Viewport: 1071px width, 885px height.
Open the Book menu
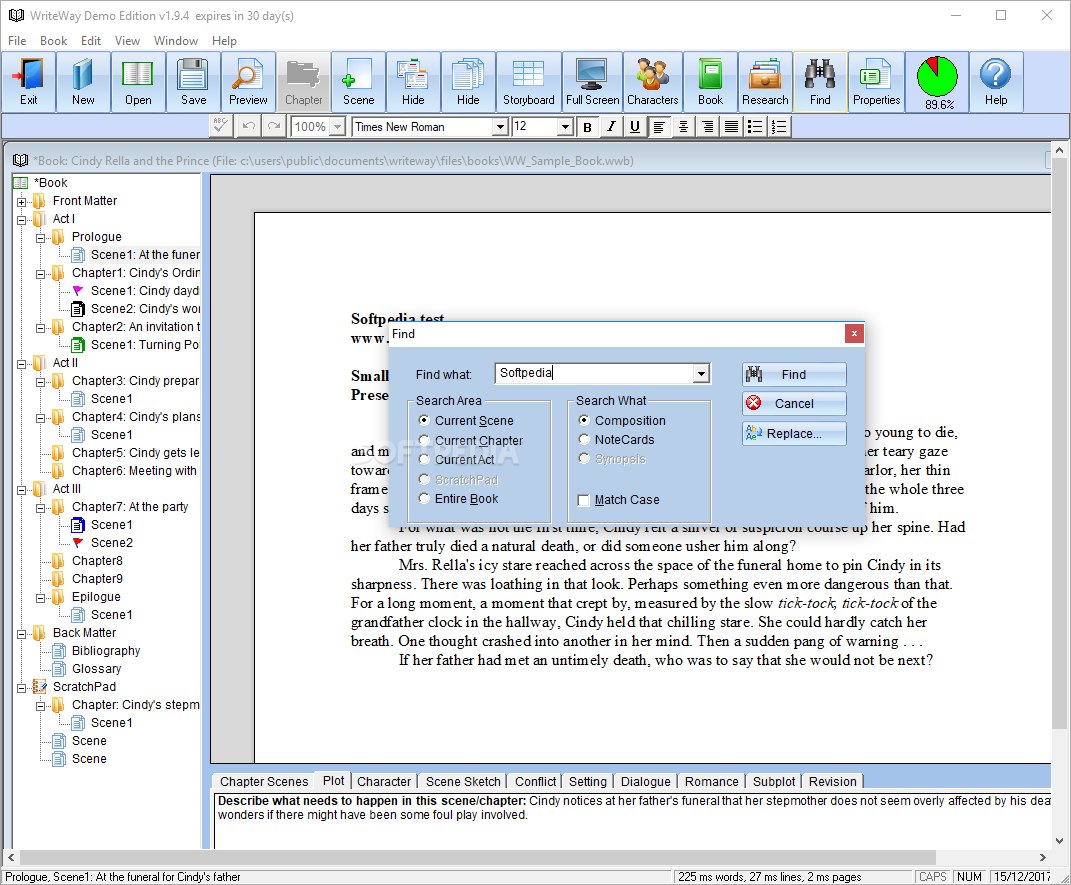point(53,41)
